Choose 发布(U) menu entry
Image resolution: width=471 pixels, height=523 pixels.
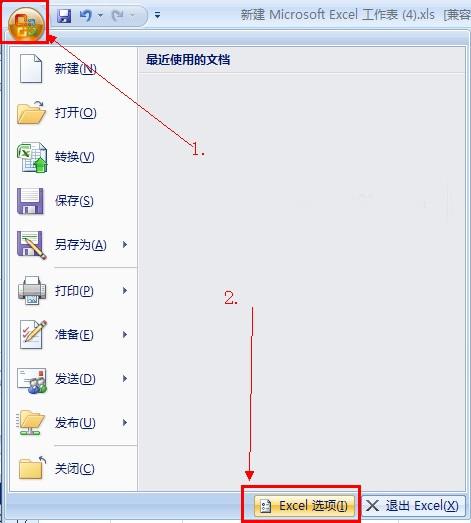click(x=73, y=423)
